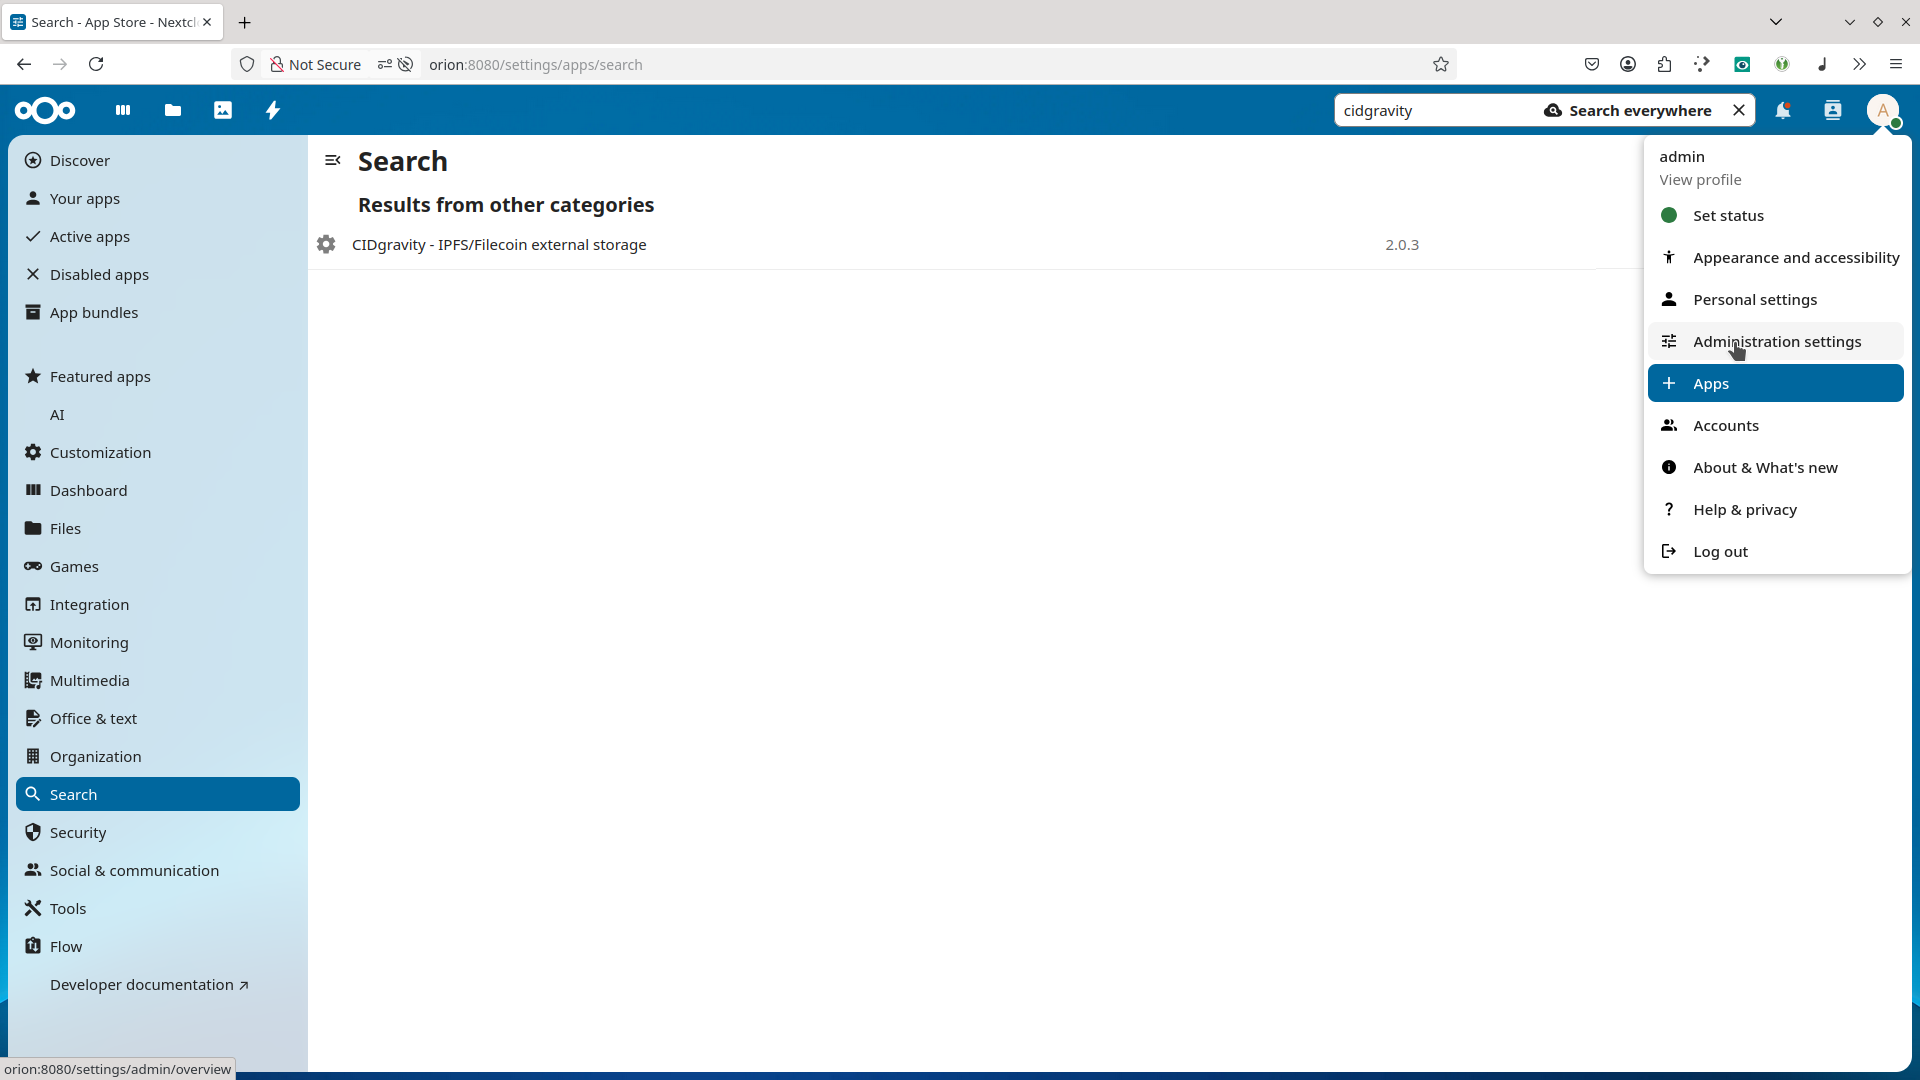Open Games category
The height and width of the screenshot is (1080, 1920).
[158, 566]
